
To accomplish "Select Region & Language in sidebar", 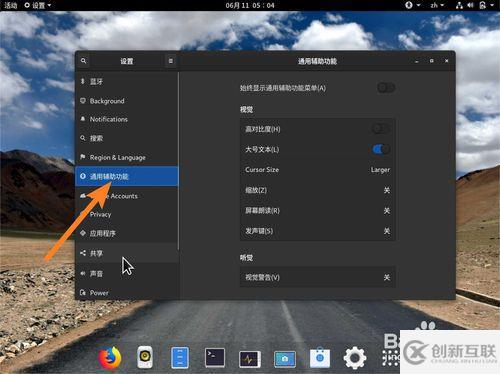I will tap(127, 157).
